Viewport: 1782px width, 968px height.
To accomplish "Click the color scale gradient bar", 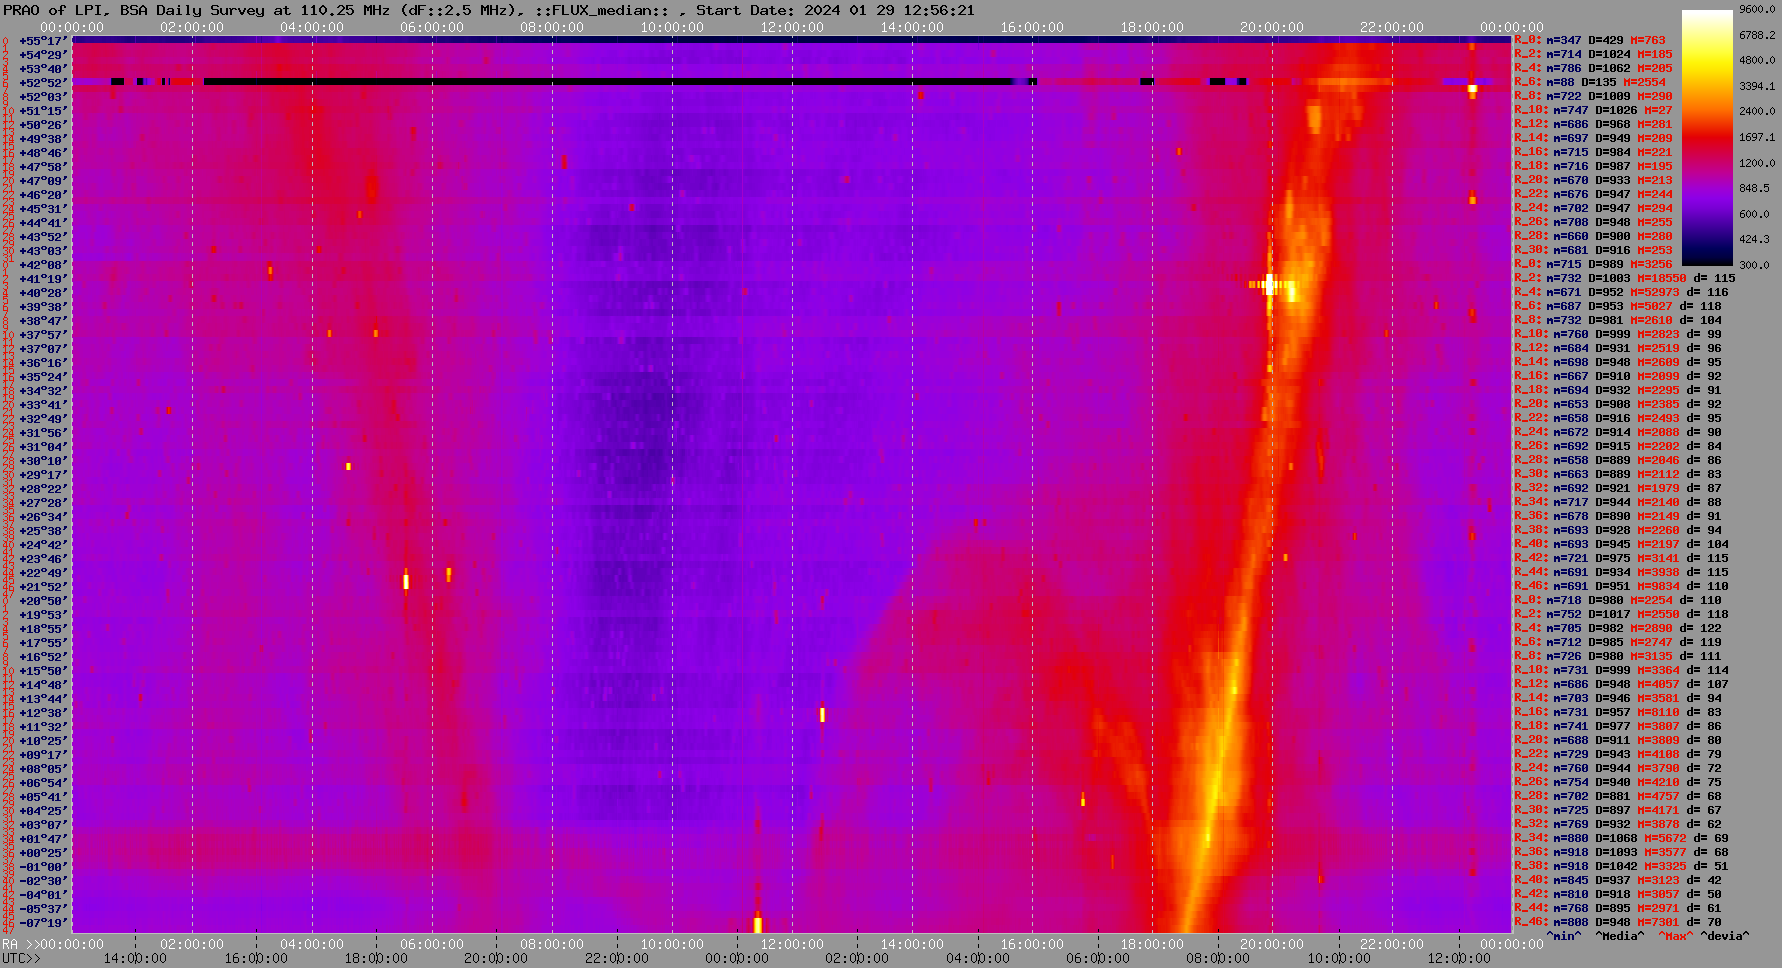I will (x=1706, y=137).
